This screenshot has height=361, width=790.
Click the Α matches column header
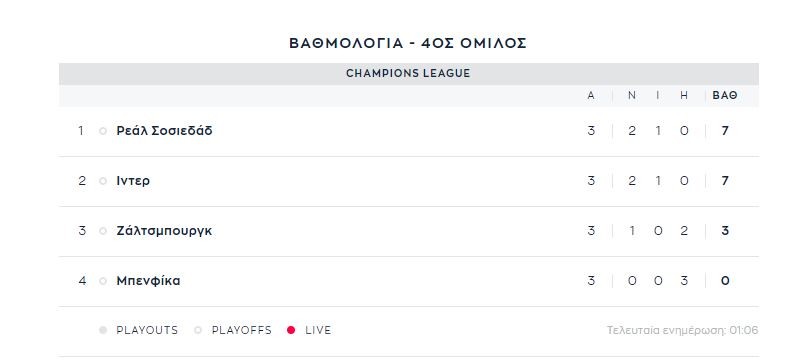(x=591, y=96)
